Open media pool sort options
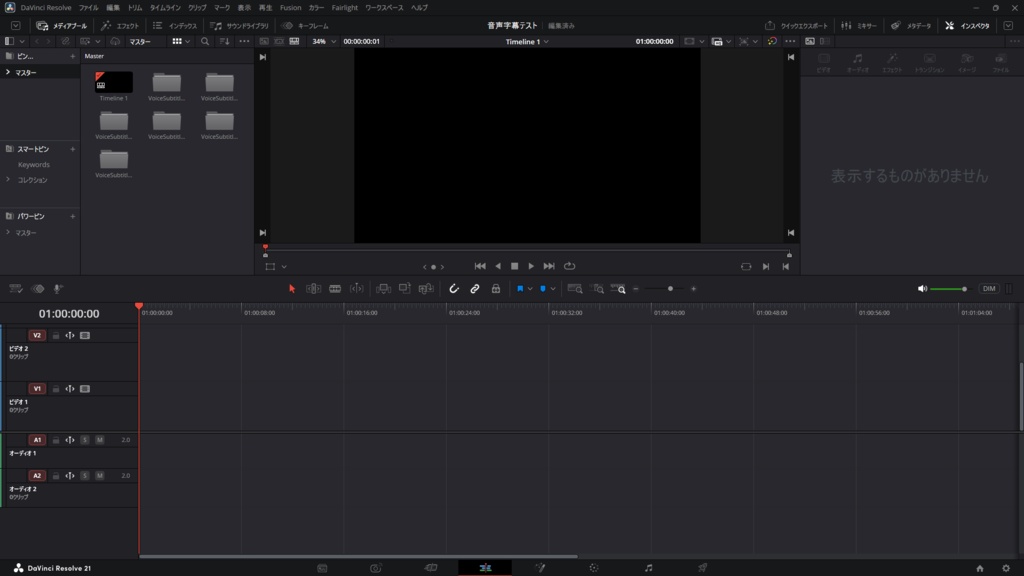 (225, 41)
